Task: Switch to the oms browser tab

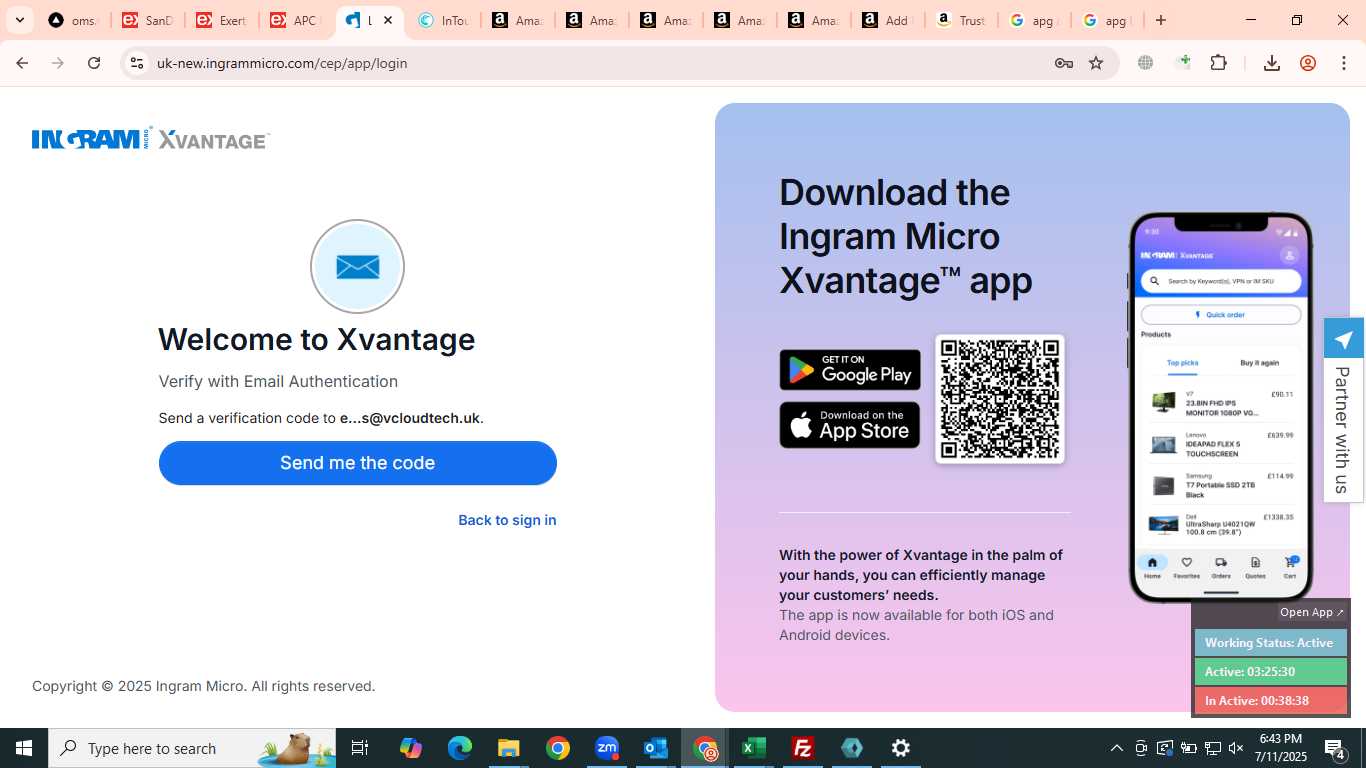Action: [x=73, y=20]
